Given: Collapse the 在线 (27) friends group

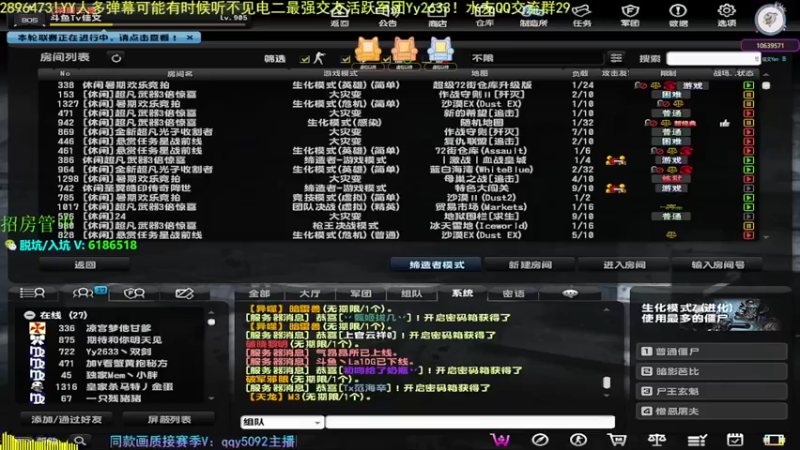Looking at the screenshot, I should pos(30,315).
